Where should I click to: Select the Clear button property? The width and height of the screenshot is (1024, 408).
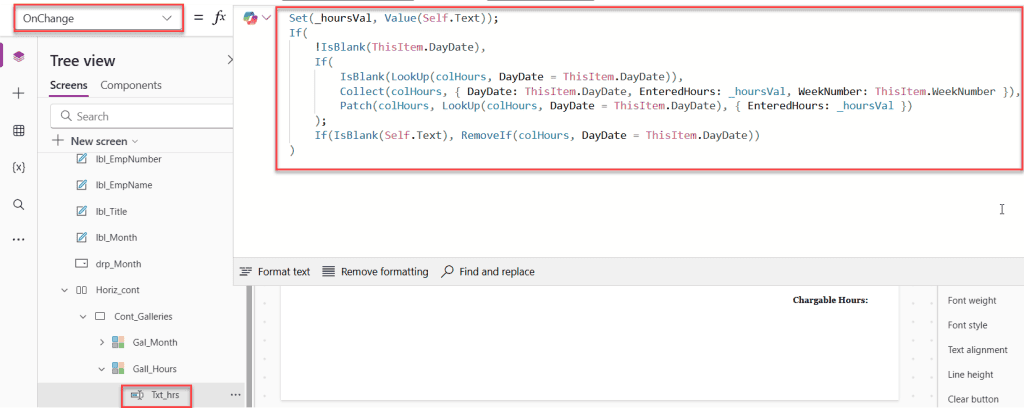coord(974,399)
